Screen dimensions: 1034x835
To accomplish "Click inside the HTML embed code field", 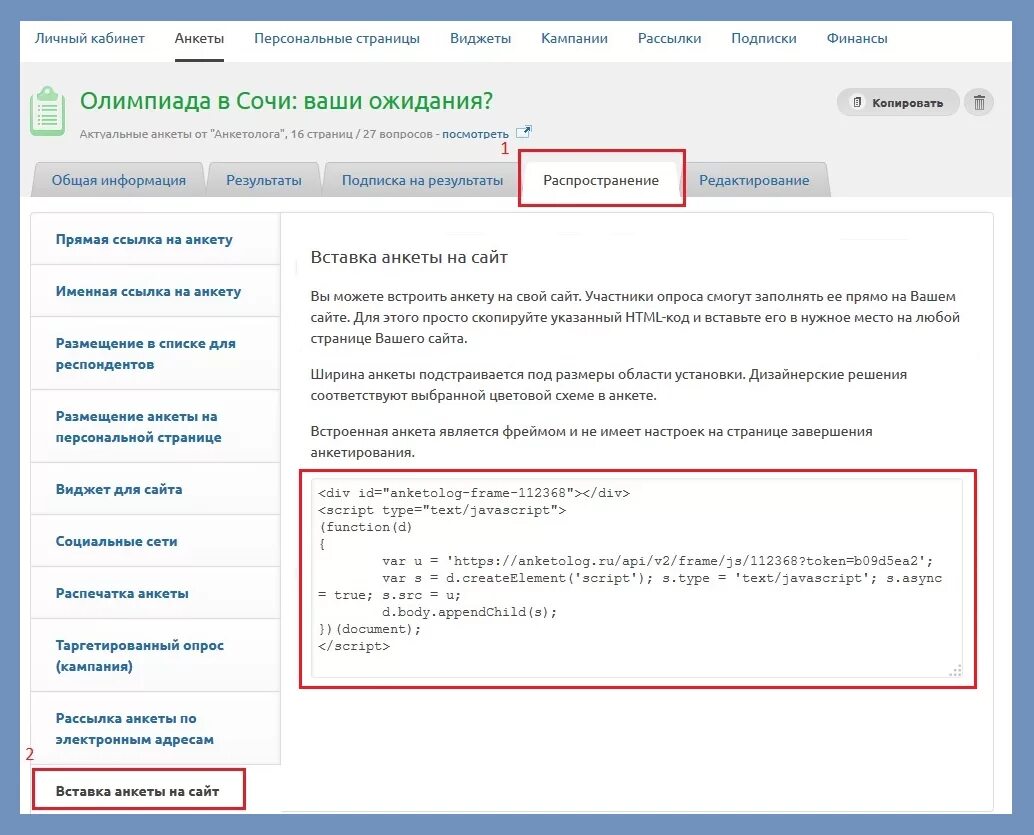I will pos(636,578).
